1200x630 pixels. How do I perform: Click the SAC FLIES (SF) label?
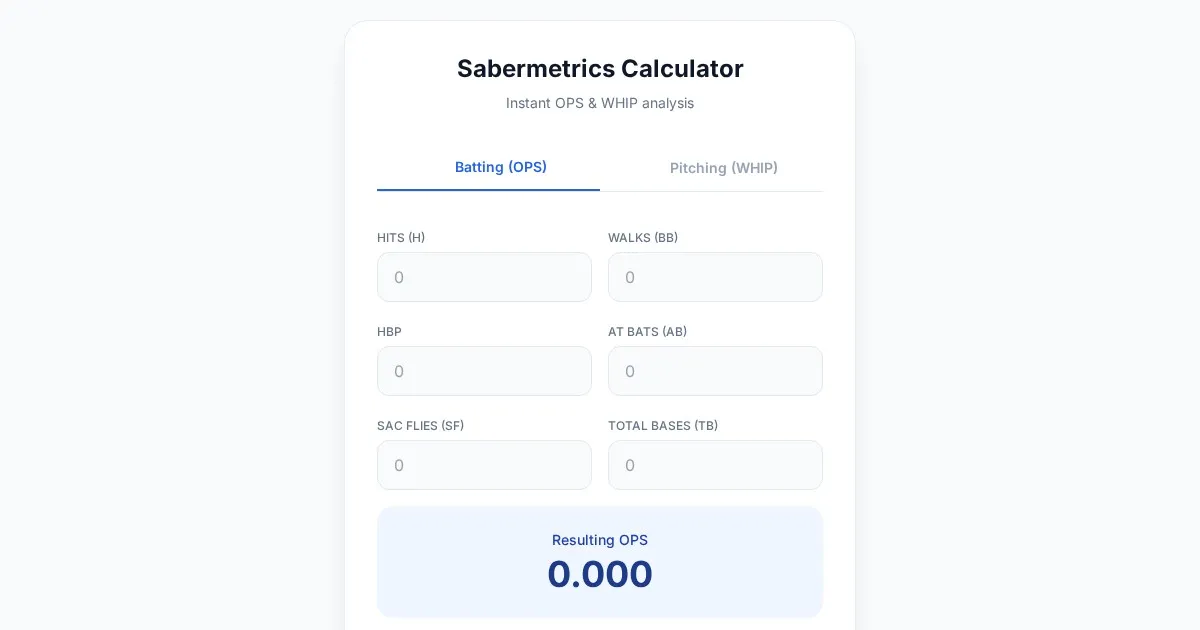pos(420,426)
